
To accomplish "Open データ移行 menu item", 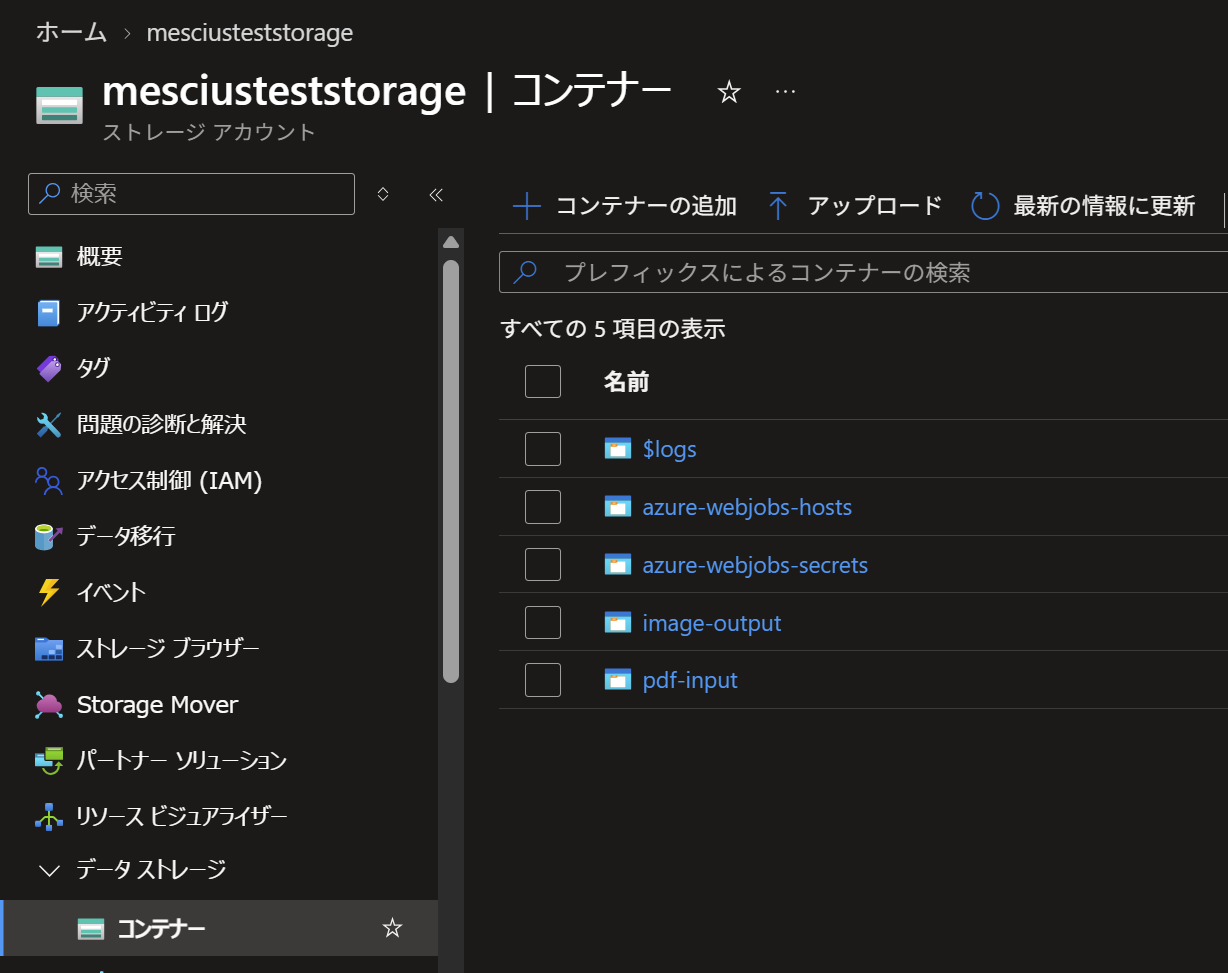I will click(126, 537).
